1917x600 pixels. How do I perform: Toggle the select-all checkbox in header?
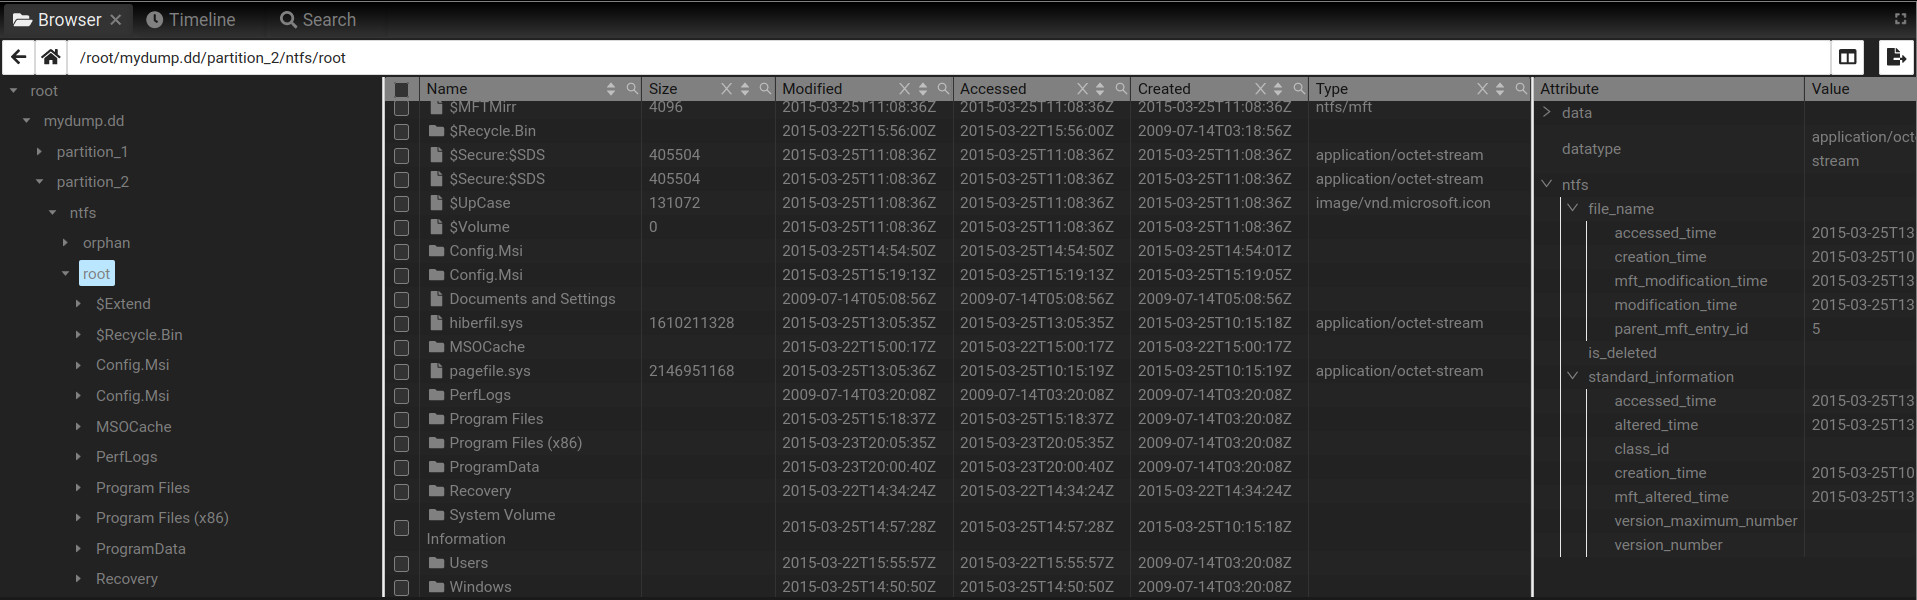401,89
